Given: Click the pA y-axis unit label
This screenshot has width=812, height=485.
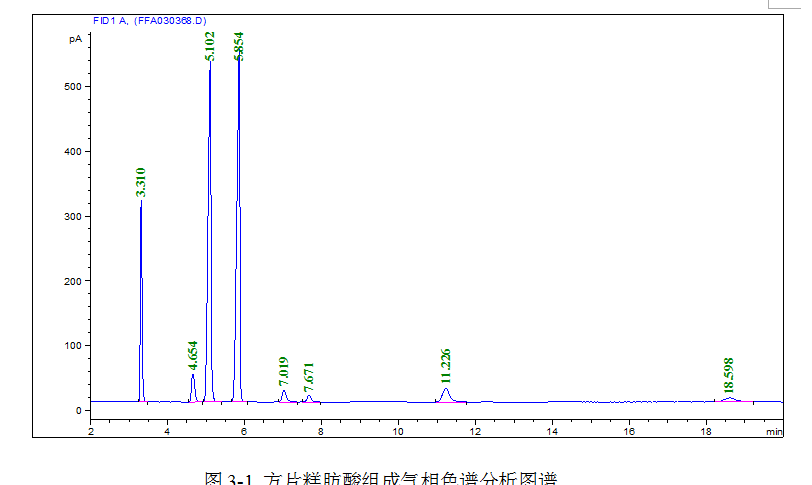Looking at the screenshot, I should coord(75,39).
